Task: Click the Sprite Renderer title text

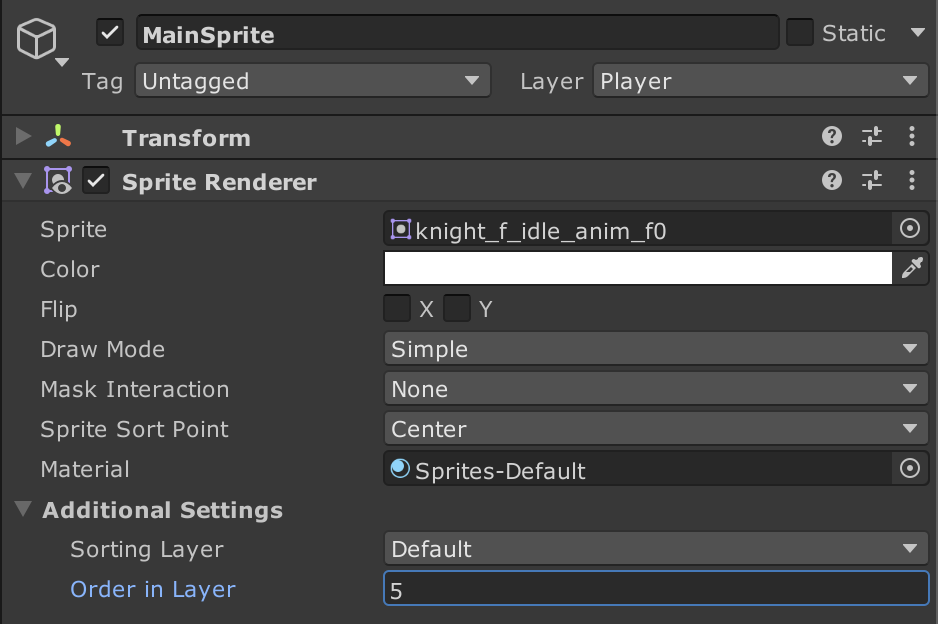Action: point(219,182)
